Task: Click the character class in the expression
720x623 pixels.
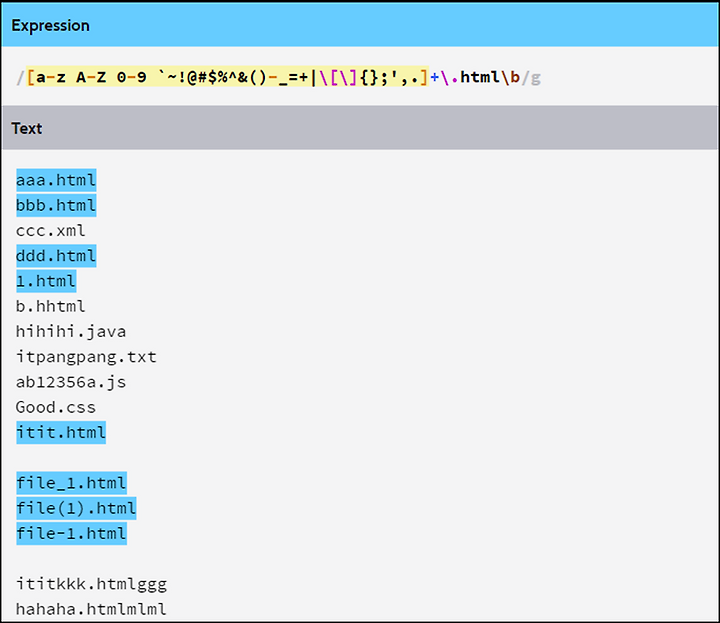Action: click(x=227, y=77)
